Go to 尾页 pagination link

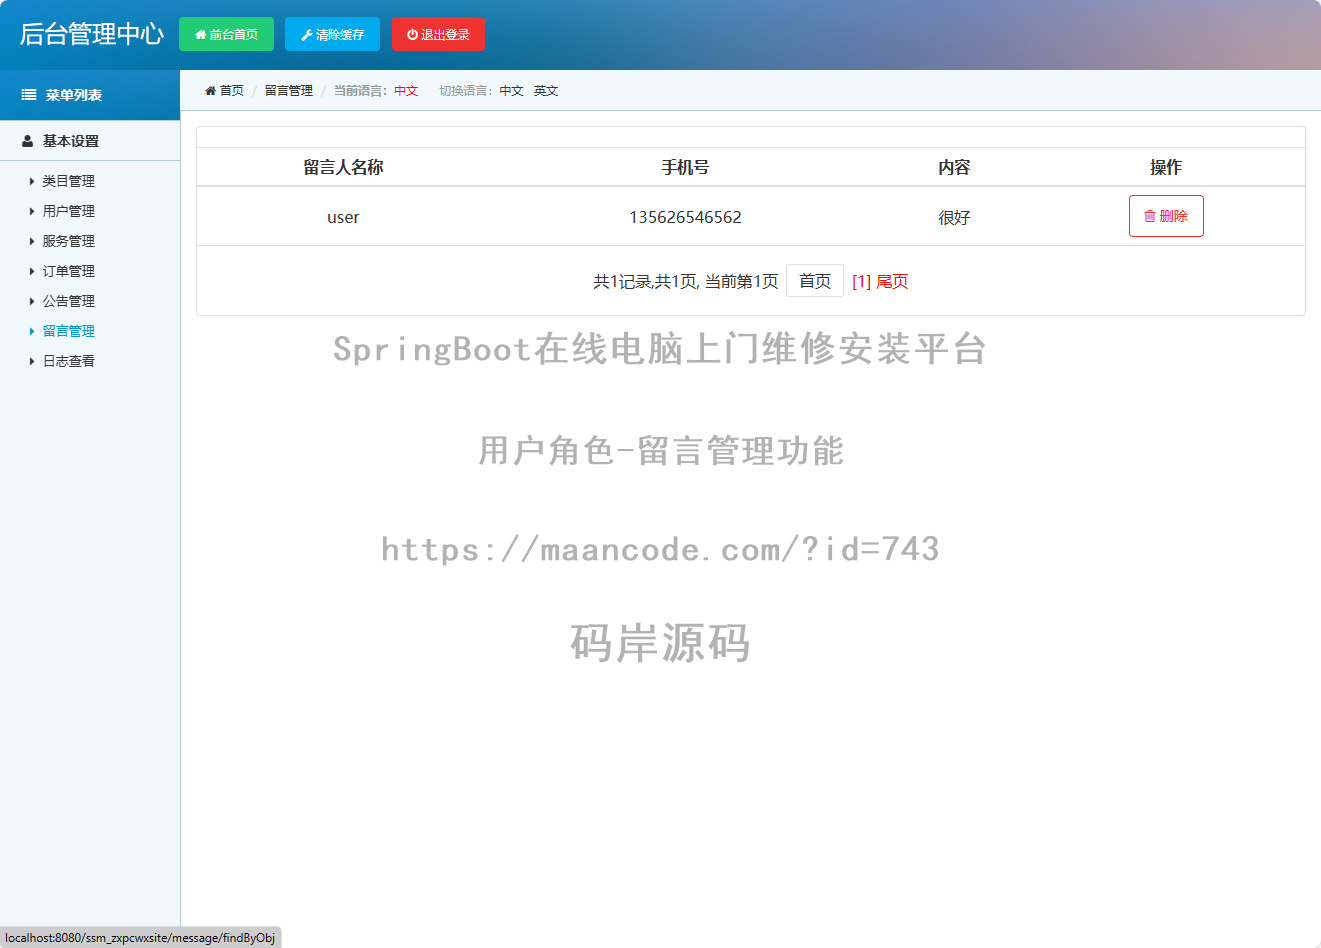tap(892, 282)
